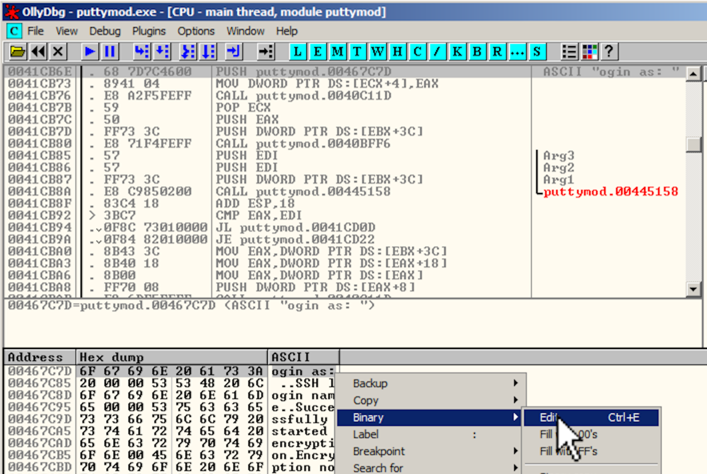Open Run trace with dots button
The width and height of the screenshot is (707, 474).
(x=517, y=51)
